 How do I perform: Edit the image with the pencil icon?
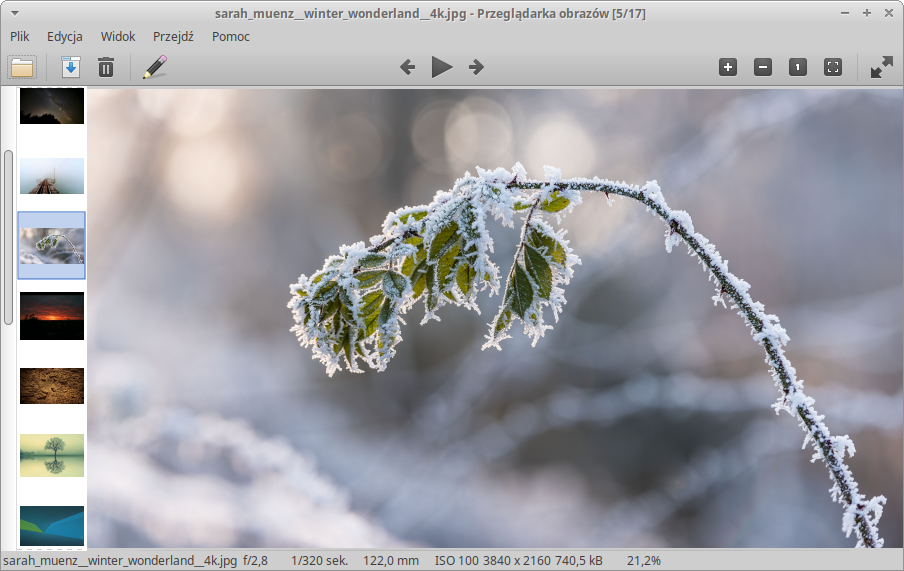[x=155, y=67]
